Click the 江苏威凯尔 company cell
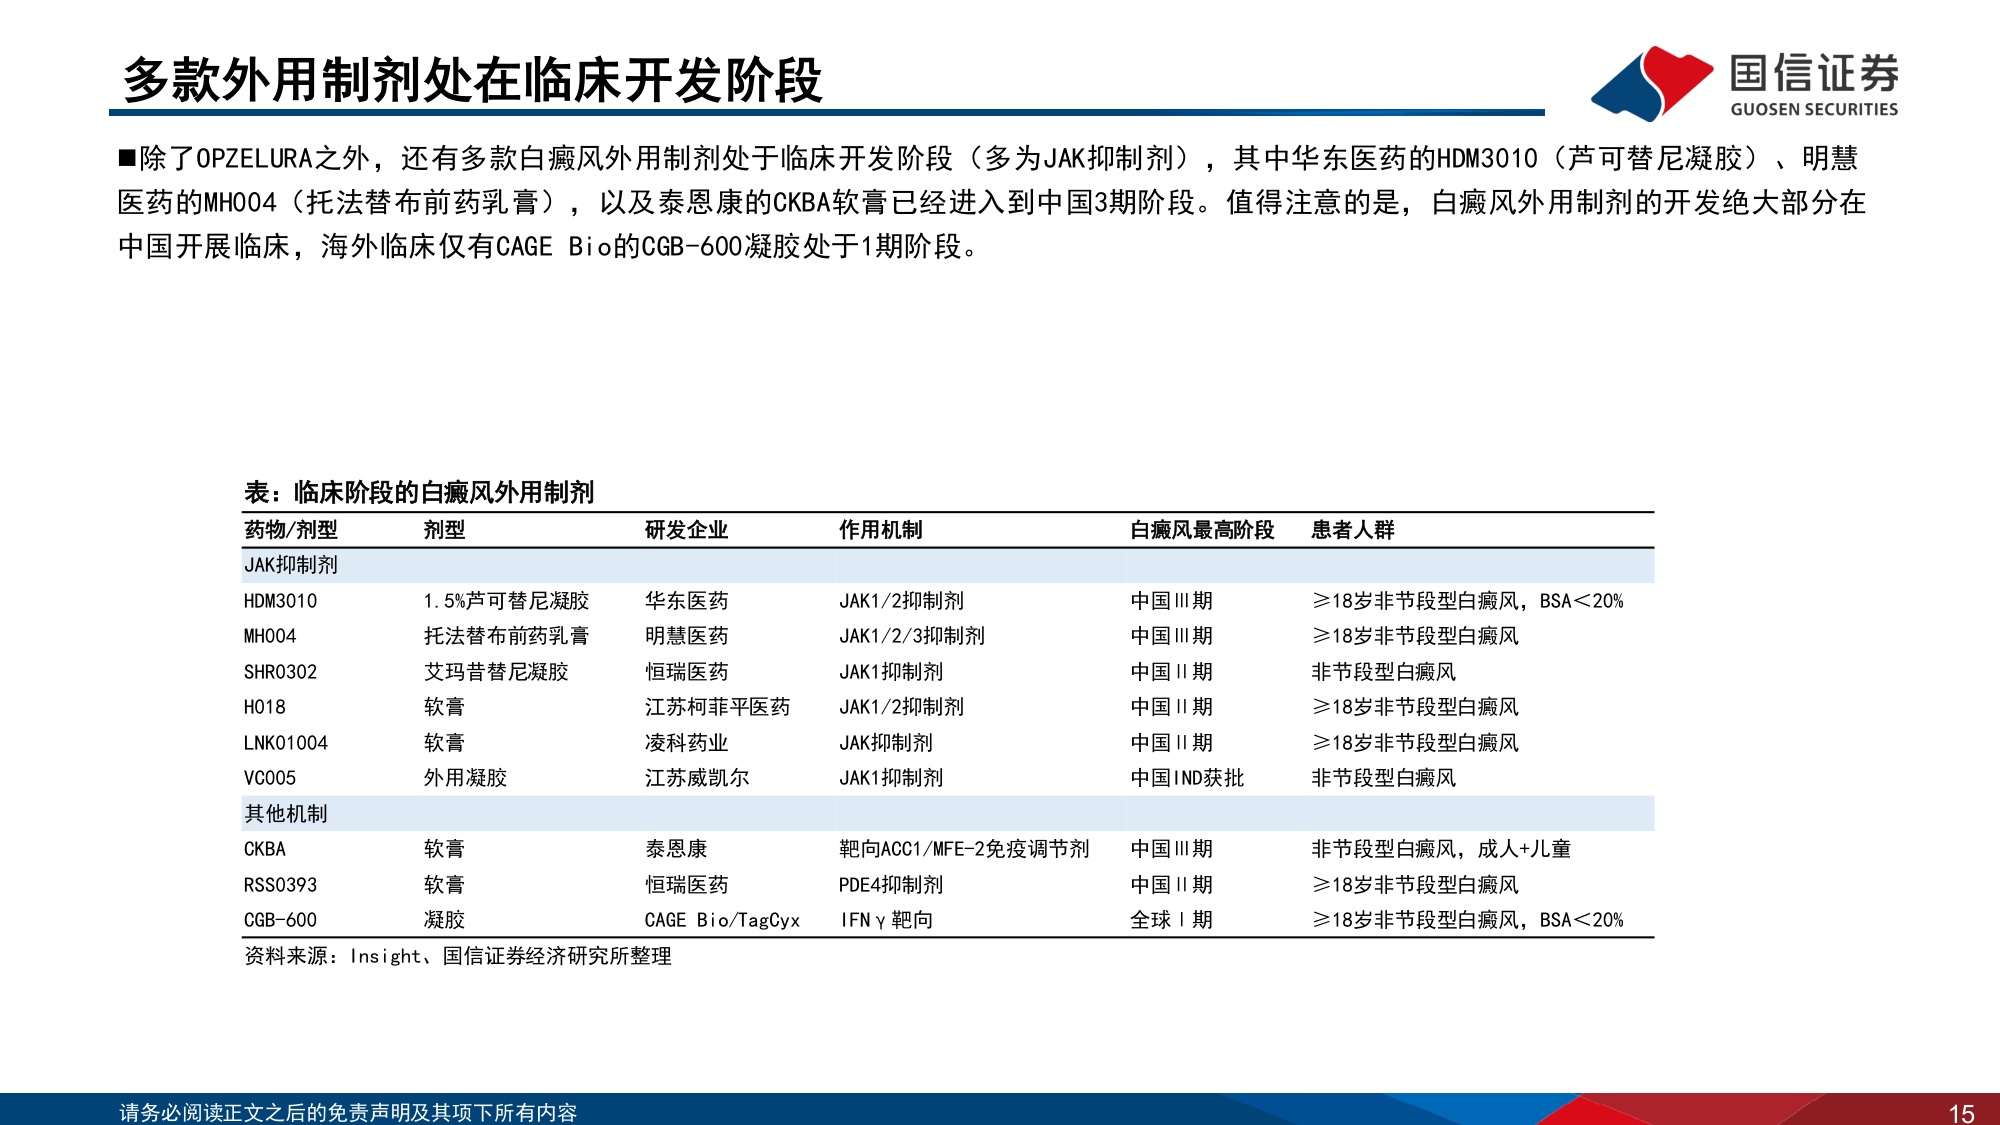Screen dimensions: 2000x1125 pyautogui.click(x=697, y=778)
